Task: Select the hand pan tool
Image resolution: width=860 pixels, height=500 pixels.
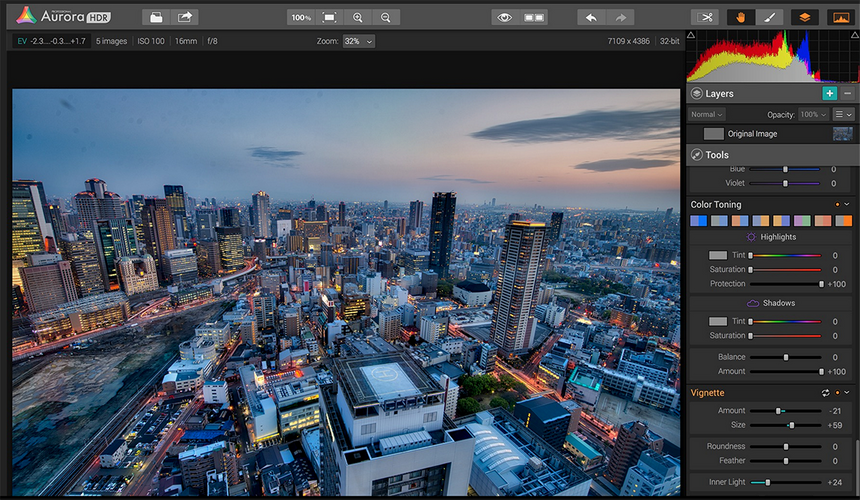Action: pos(740,18)
